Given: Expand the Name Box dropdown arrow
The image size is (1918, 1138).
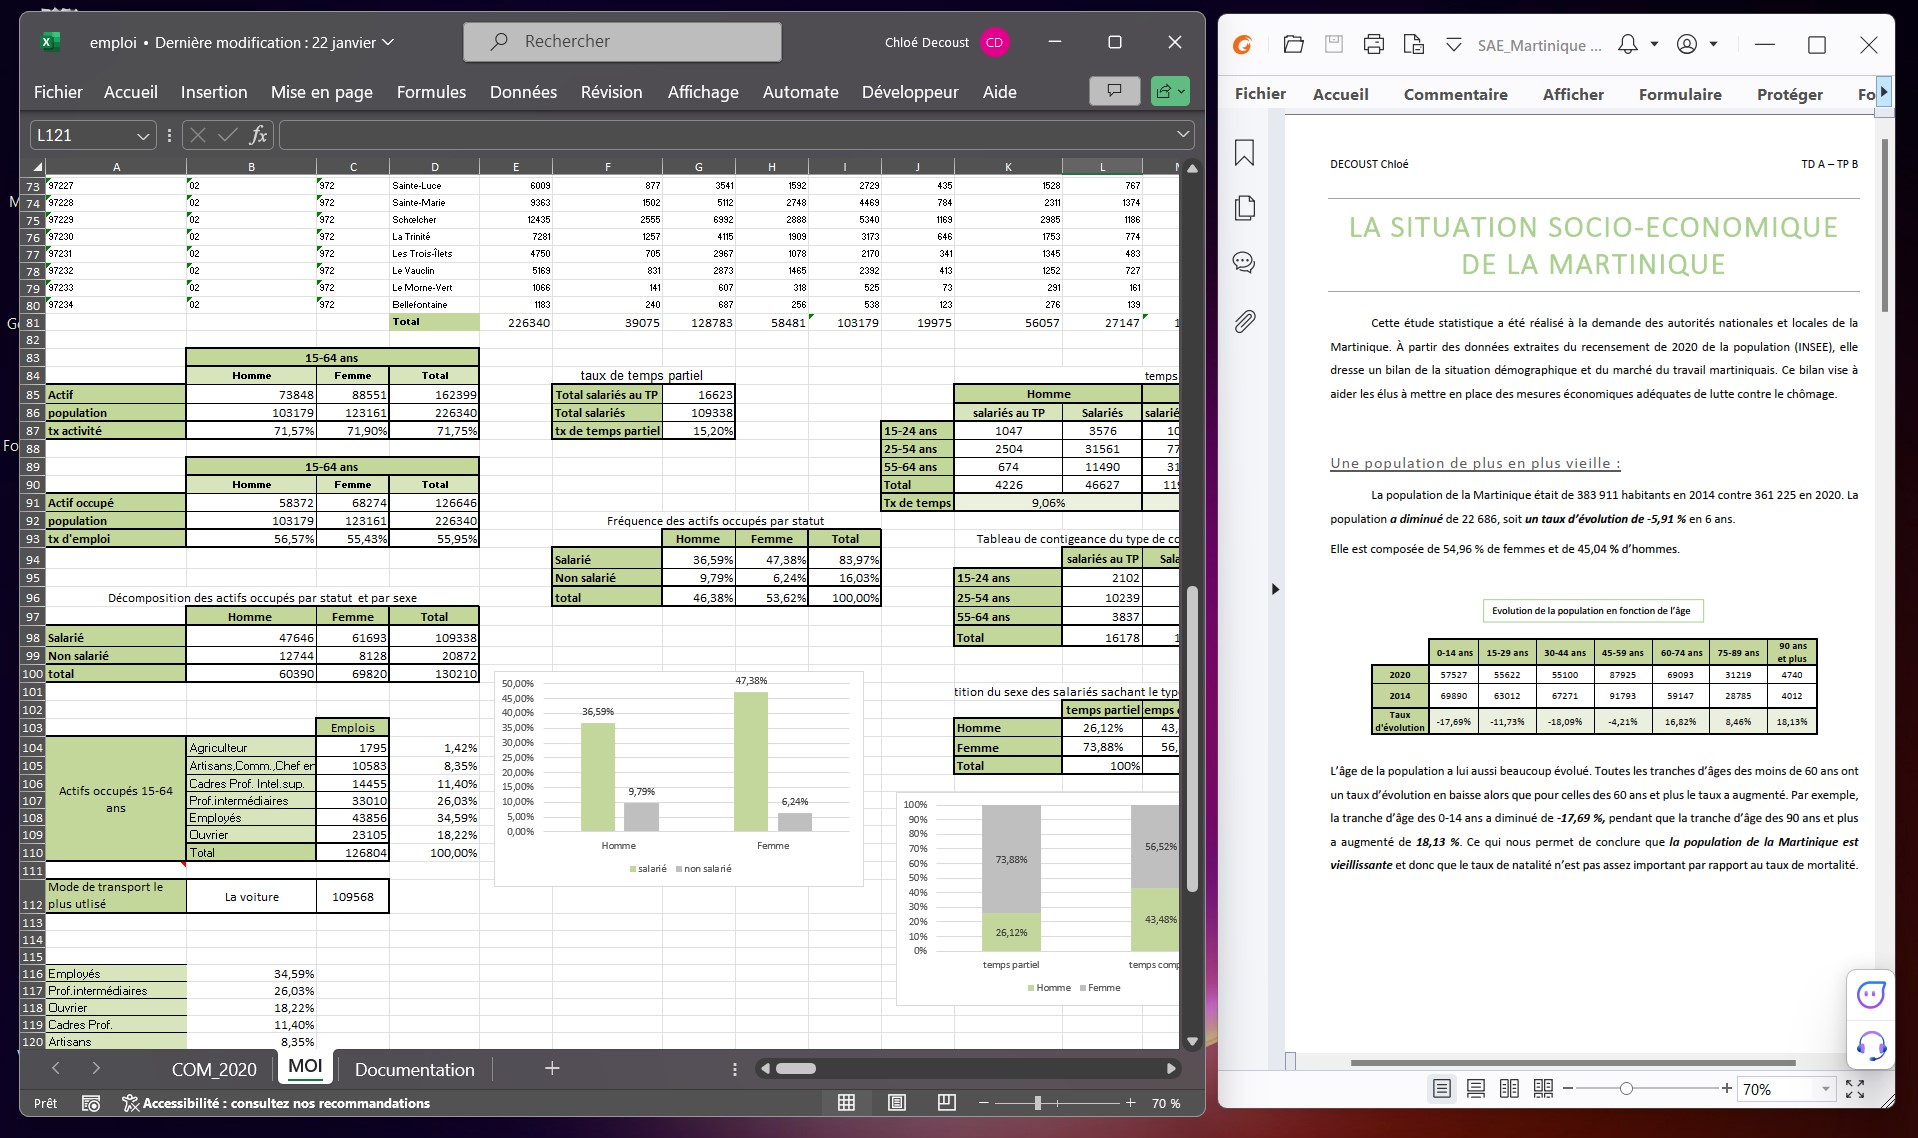Looking at the screenshot, I should tap(143, 135).
